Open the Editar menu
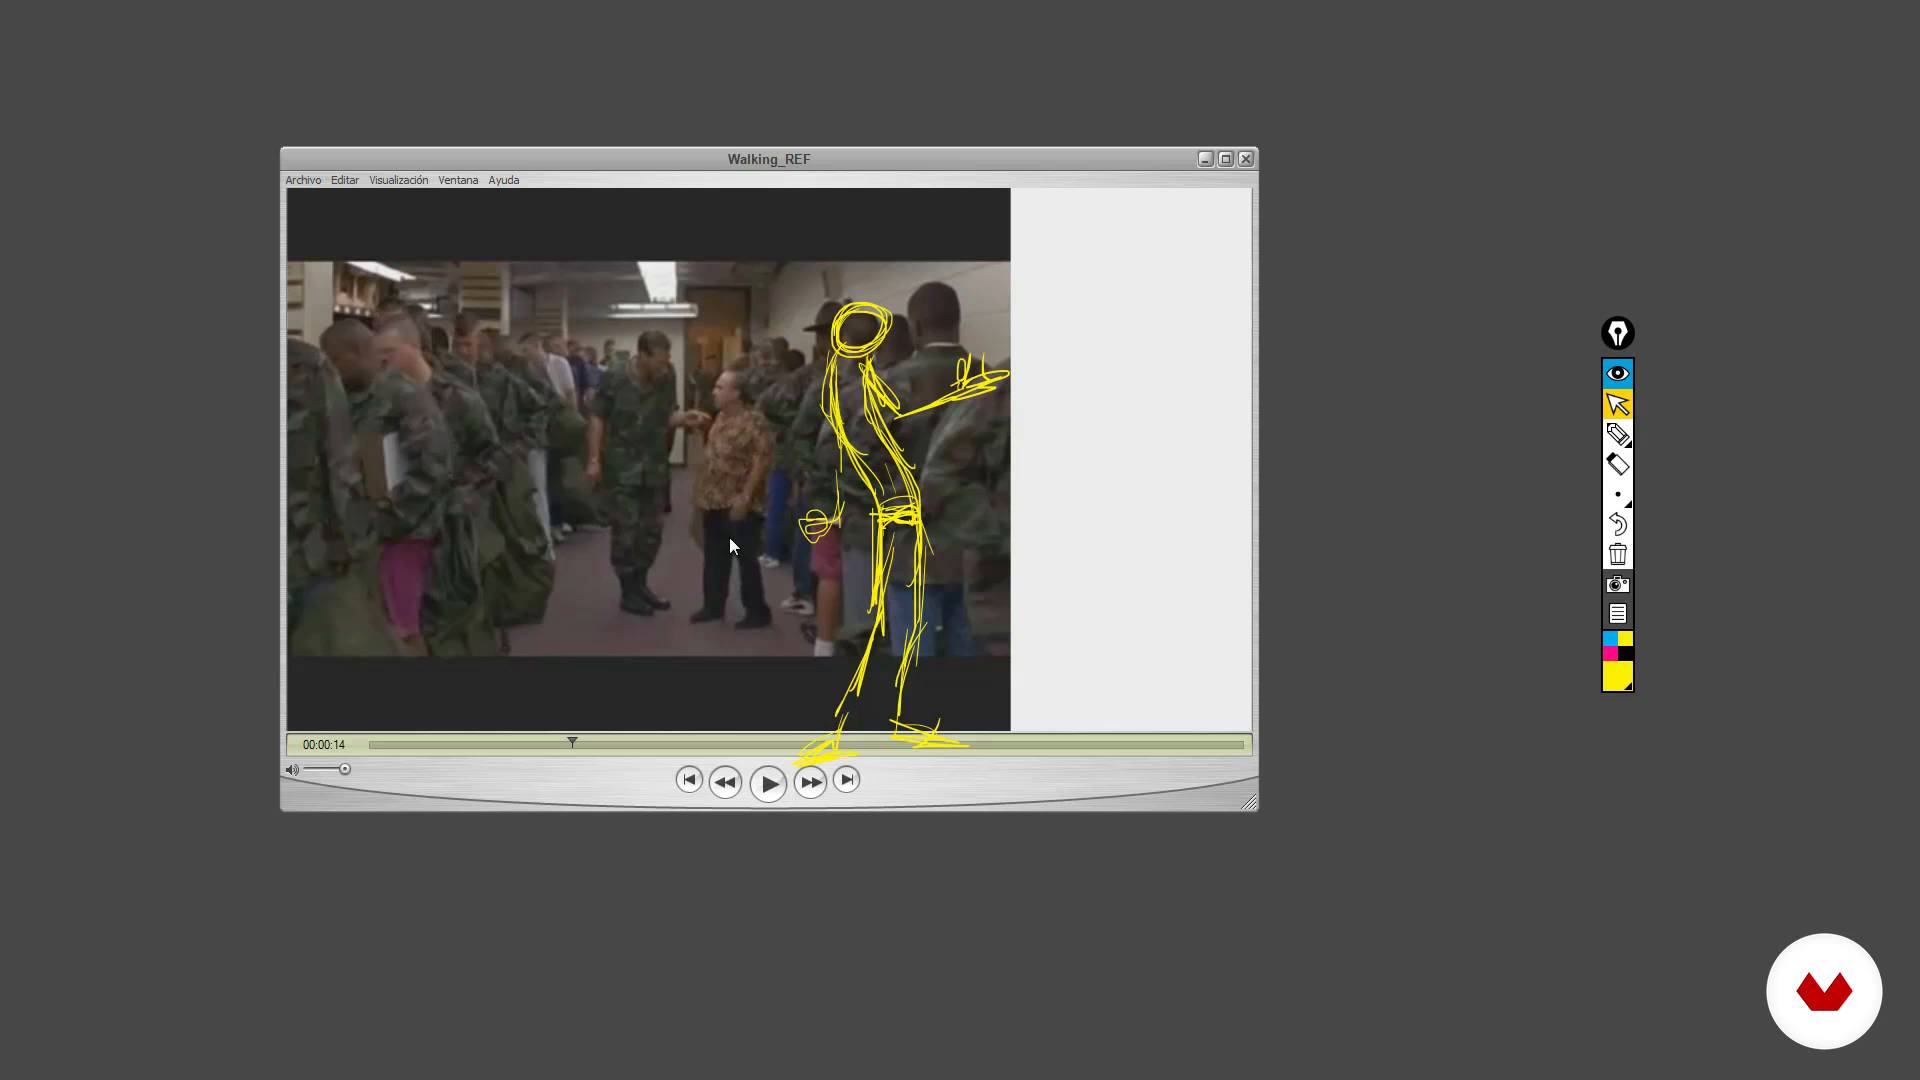This screenshot has width=1920, height=1080. point(345,180)
